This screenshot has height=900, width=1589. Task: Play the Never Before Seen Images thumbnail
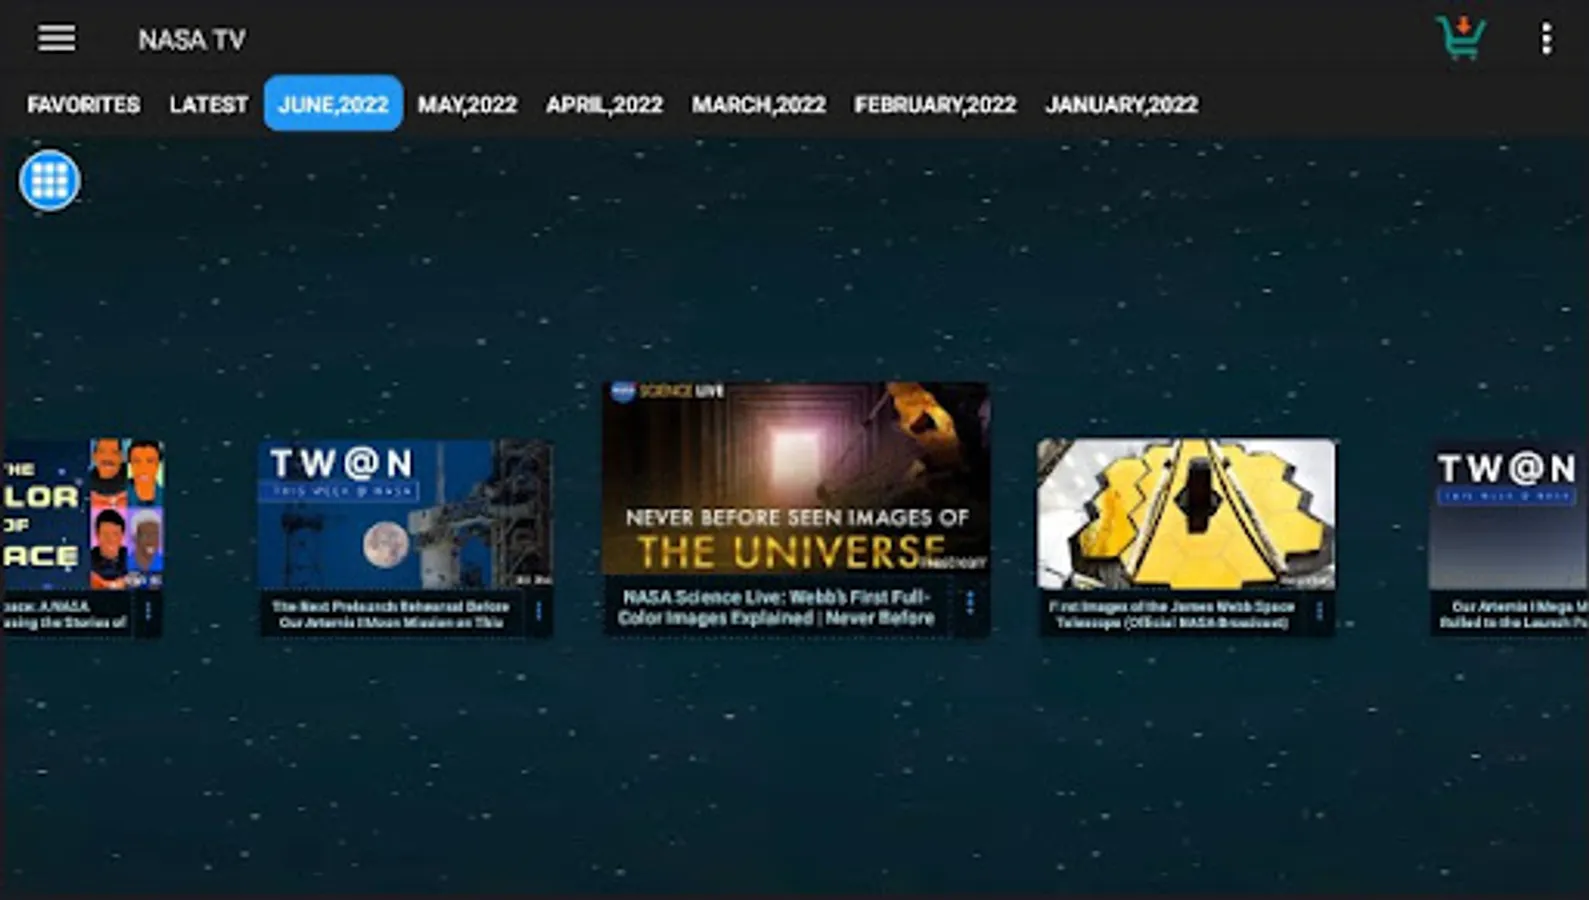pos(796,478)
